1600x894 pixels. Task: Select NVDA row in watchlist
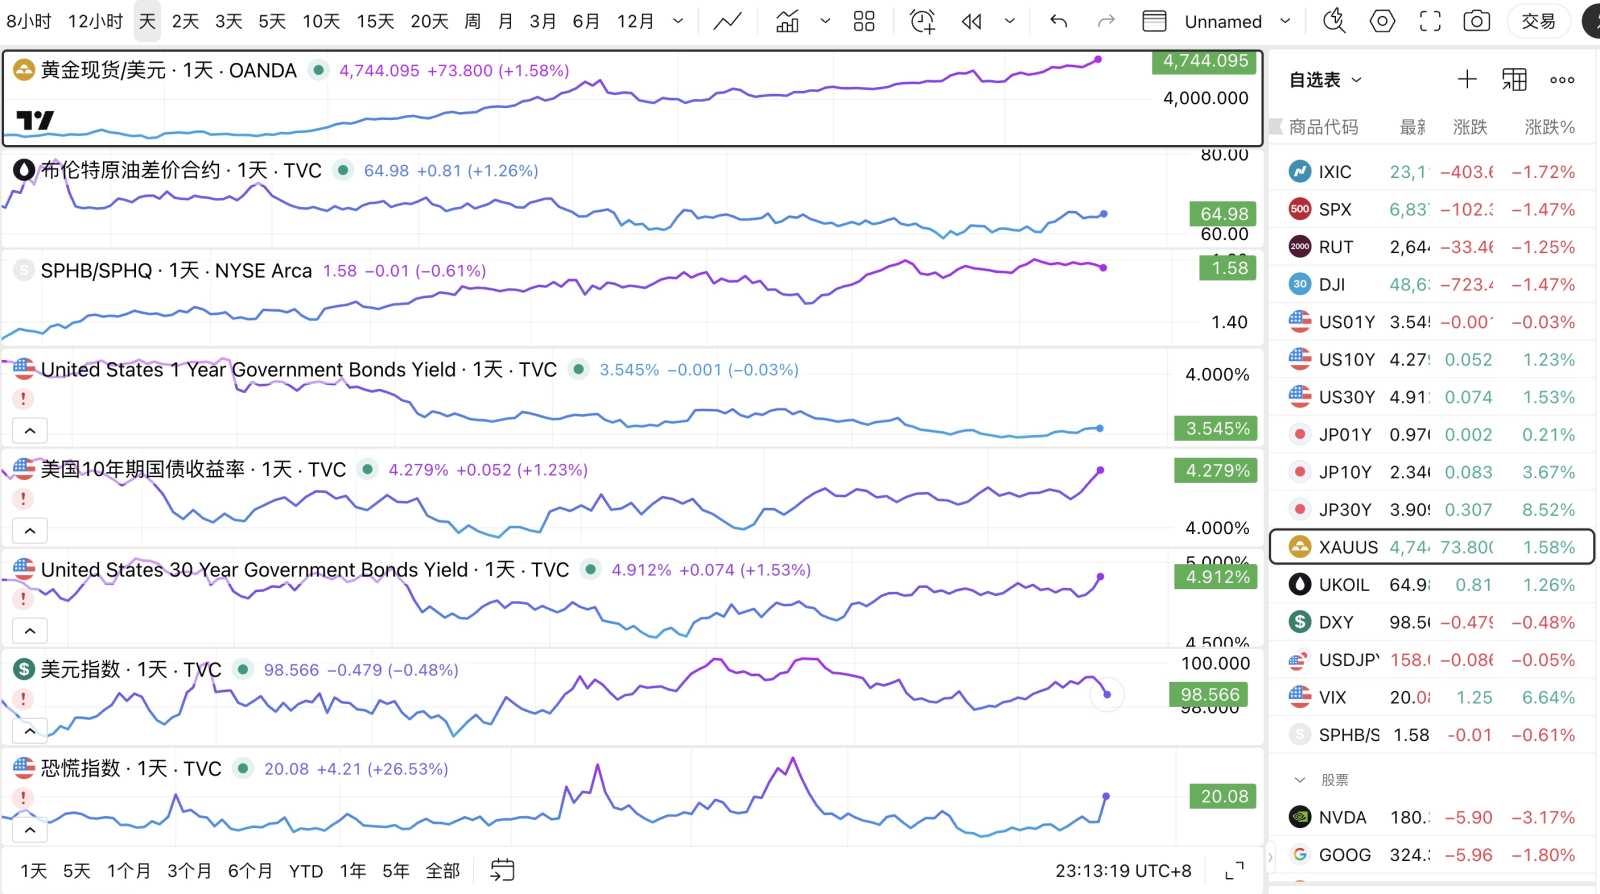coord(1432,817)
